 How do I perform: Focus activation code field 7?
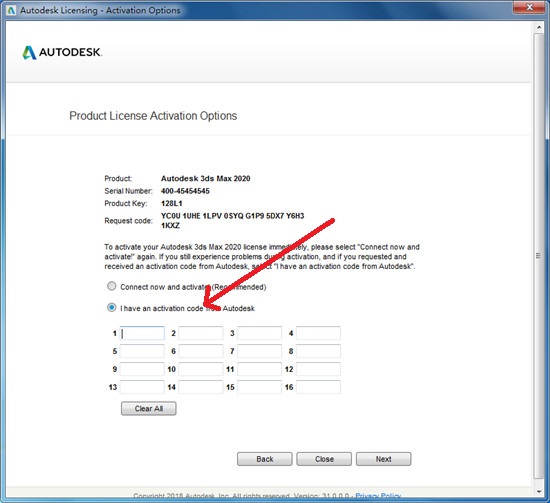[x=260, y=351]
